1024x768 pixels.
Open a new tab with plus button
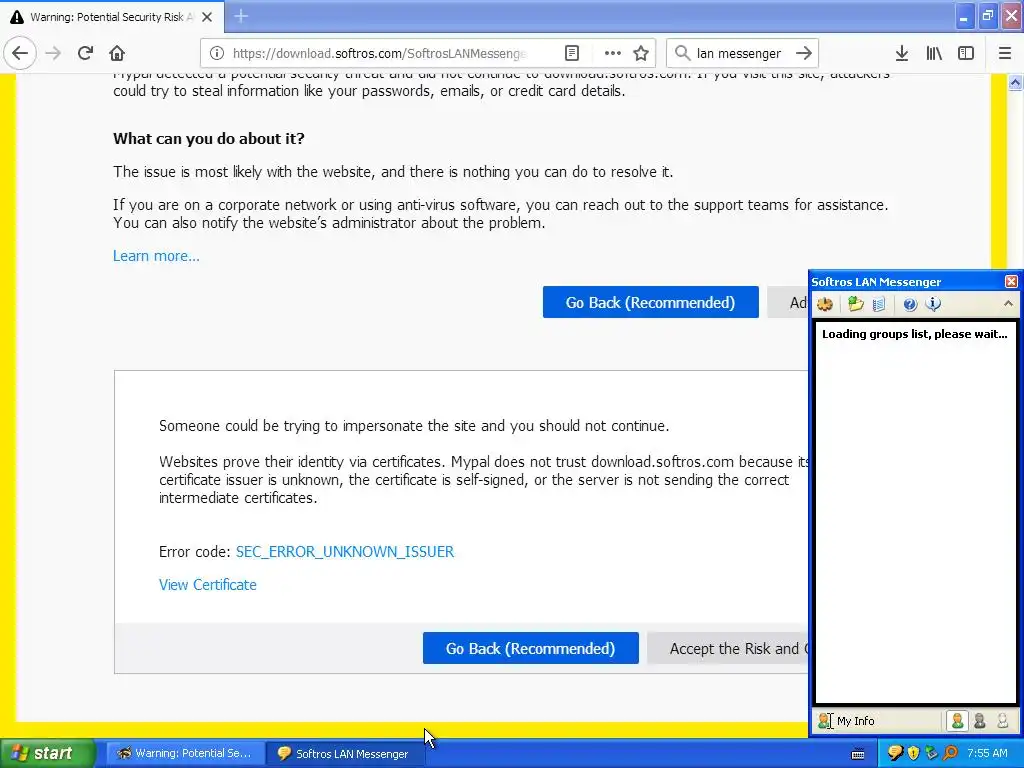point(241,16)
